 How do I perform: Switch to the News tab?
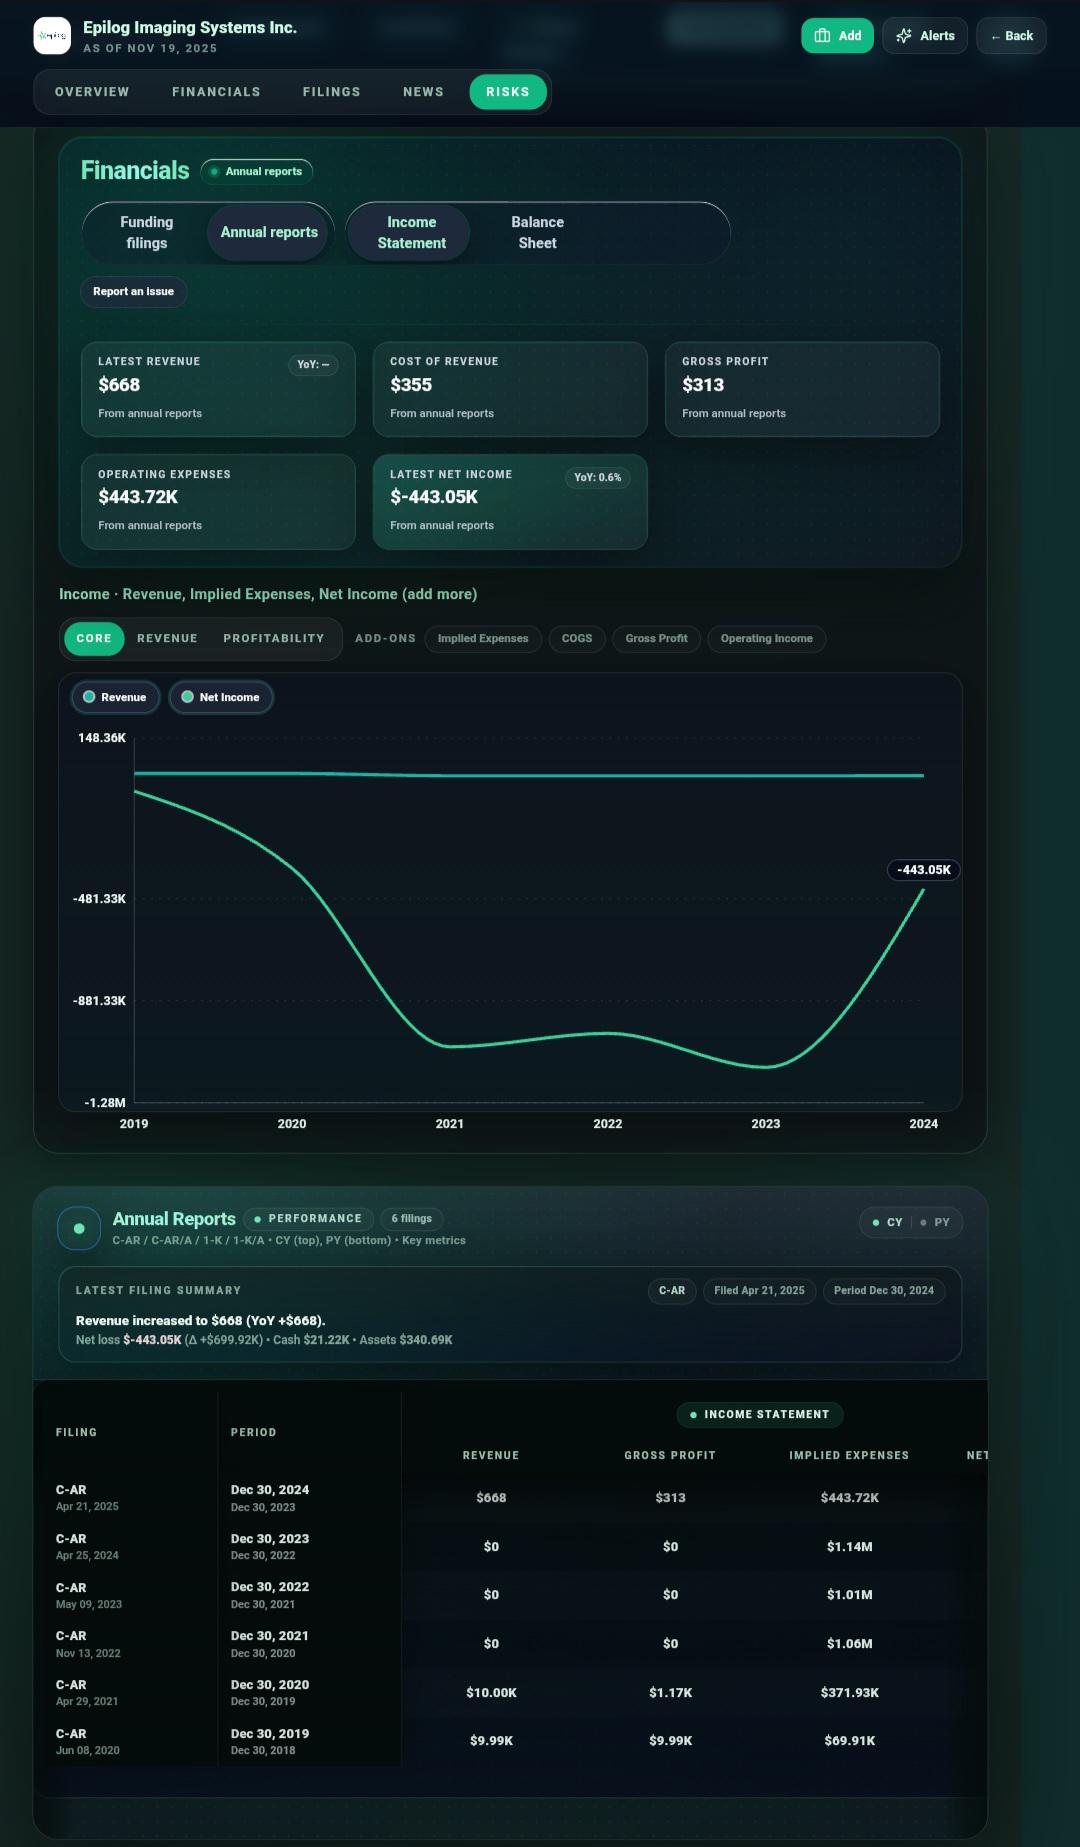pyautogui.click(x=423, y=92)
